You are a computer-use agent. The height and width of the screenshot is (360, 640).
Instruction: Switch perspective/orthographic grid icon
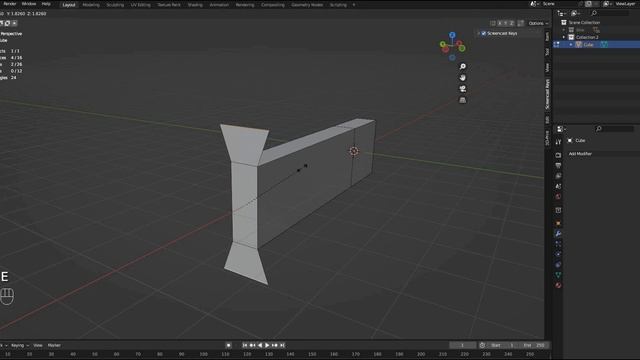pyautogui.click(x=462, y=100)
